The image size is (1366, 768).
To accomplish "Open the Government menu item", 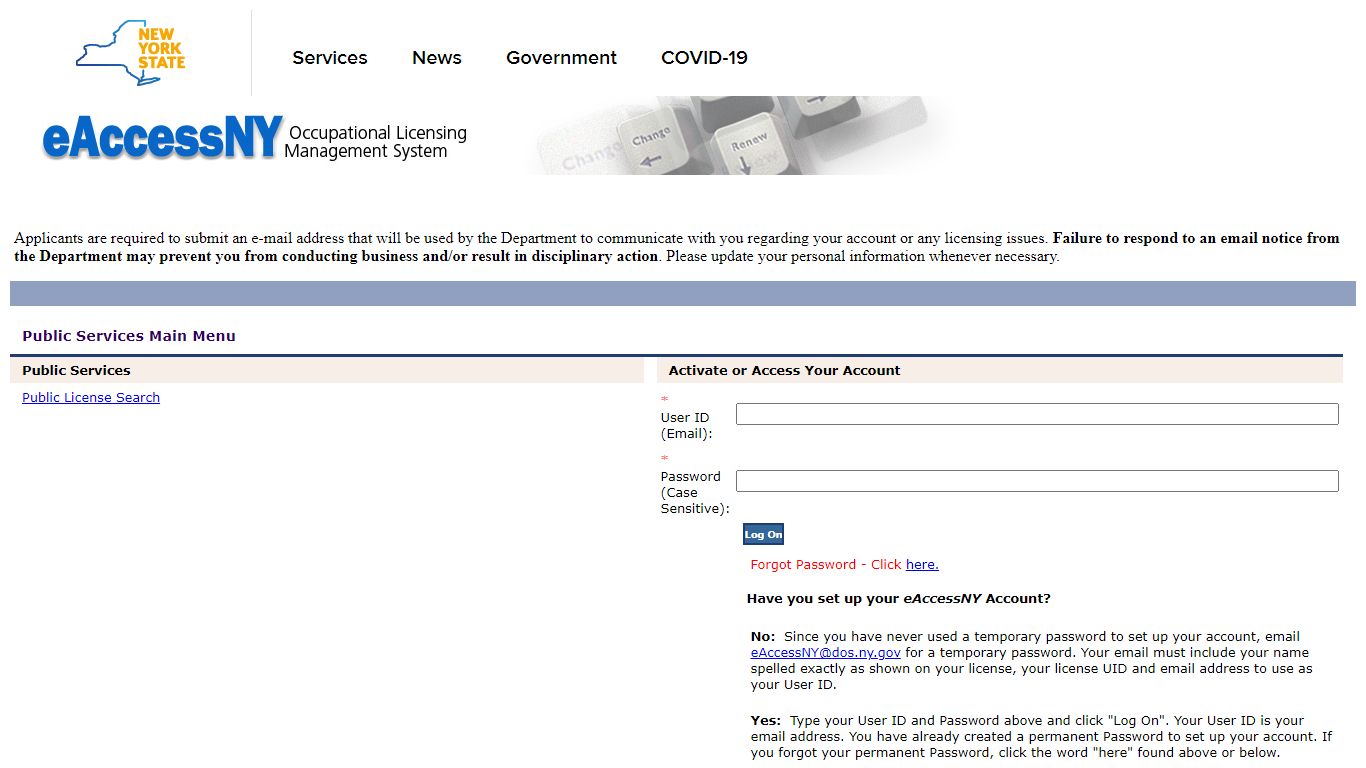I will click(561, 58).
